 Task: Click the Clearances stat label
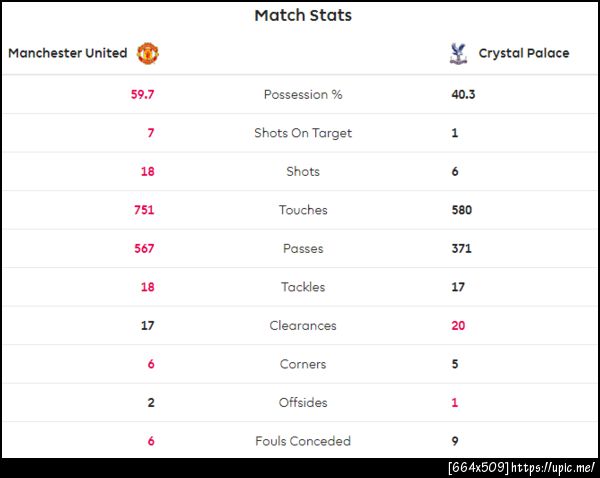pos(303,325)
